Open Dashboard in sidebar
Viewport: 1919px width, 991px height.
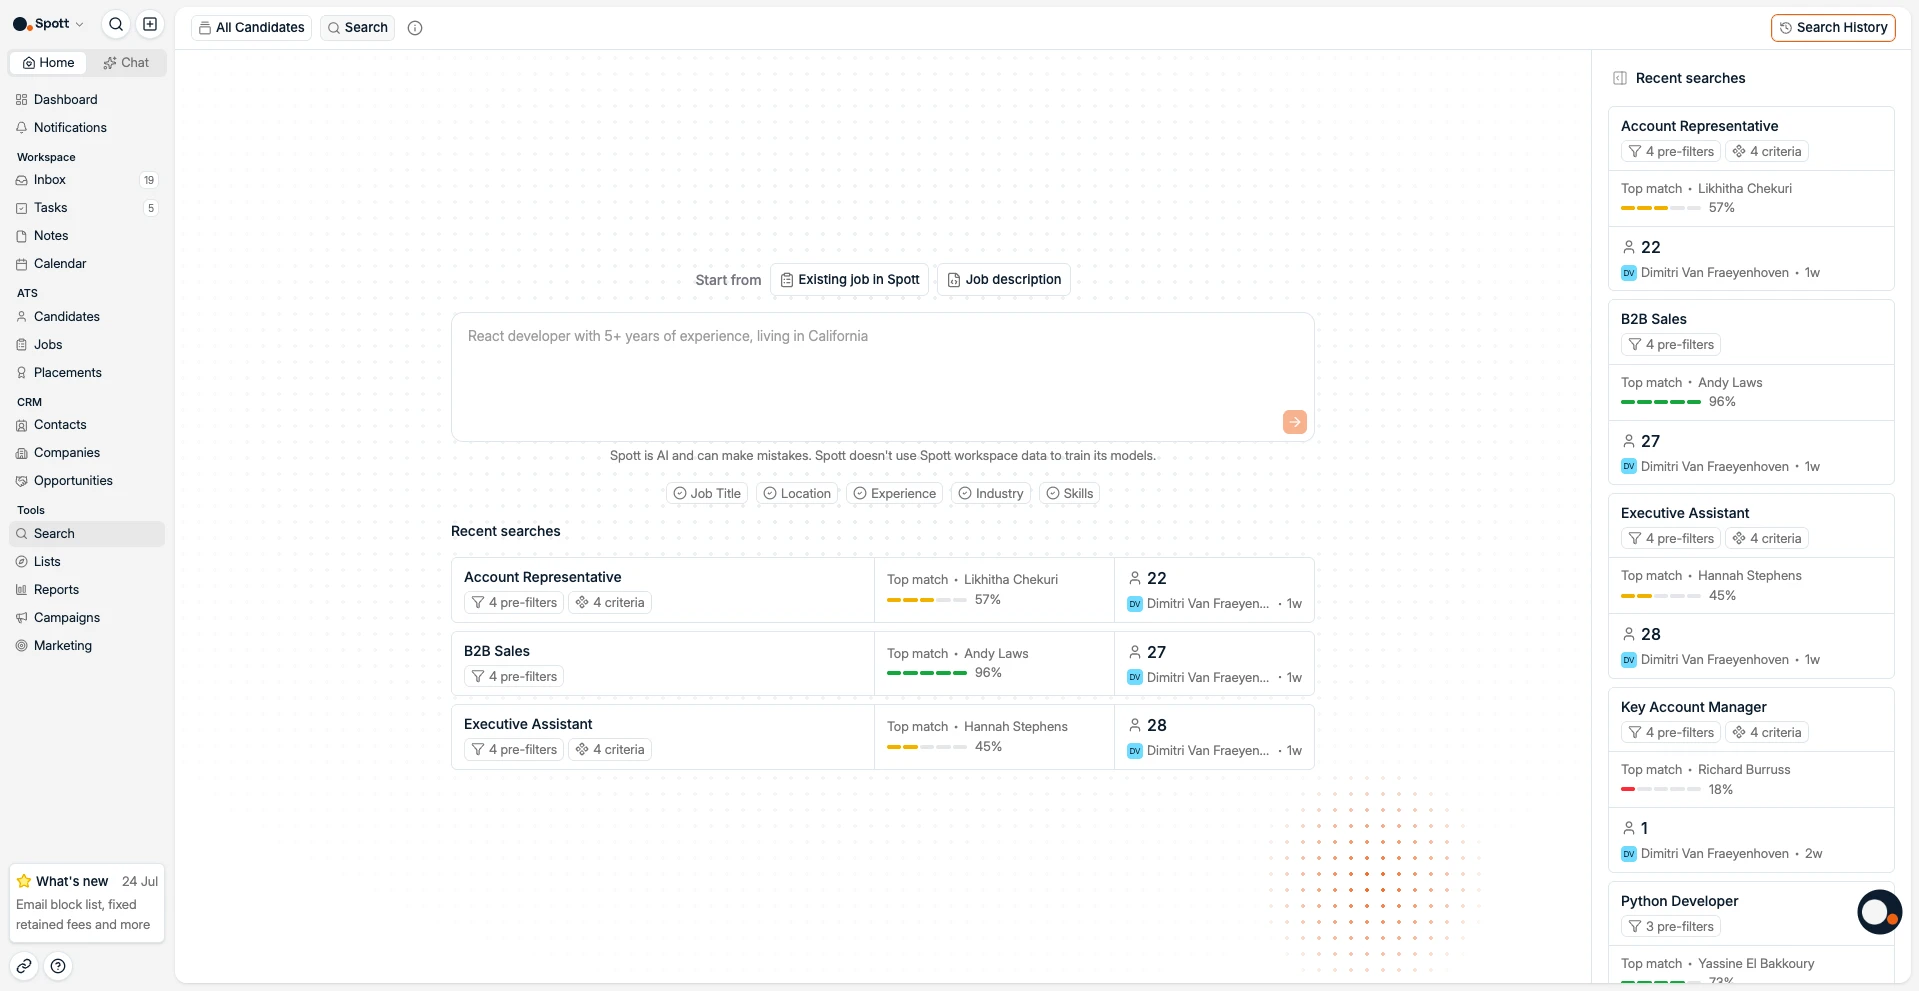point(87,100)
